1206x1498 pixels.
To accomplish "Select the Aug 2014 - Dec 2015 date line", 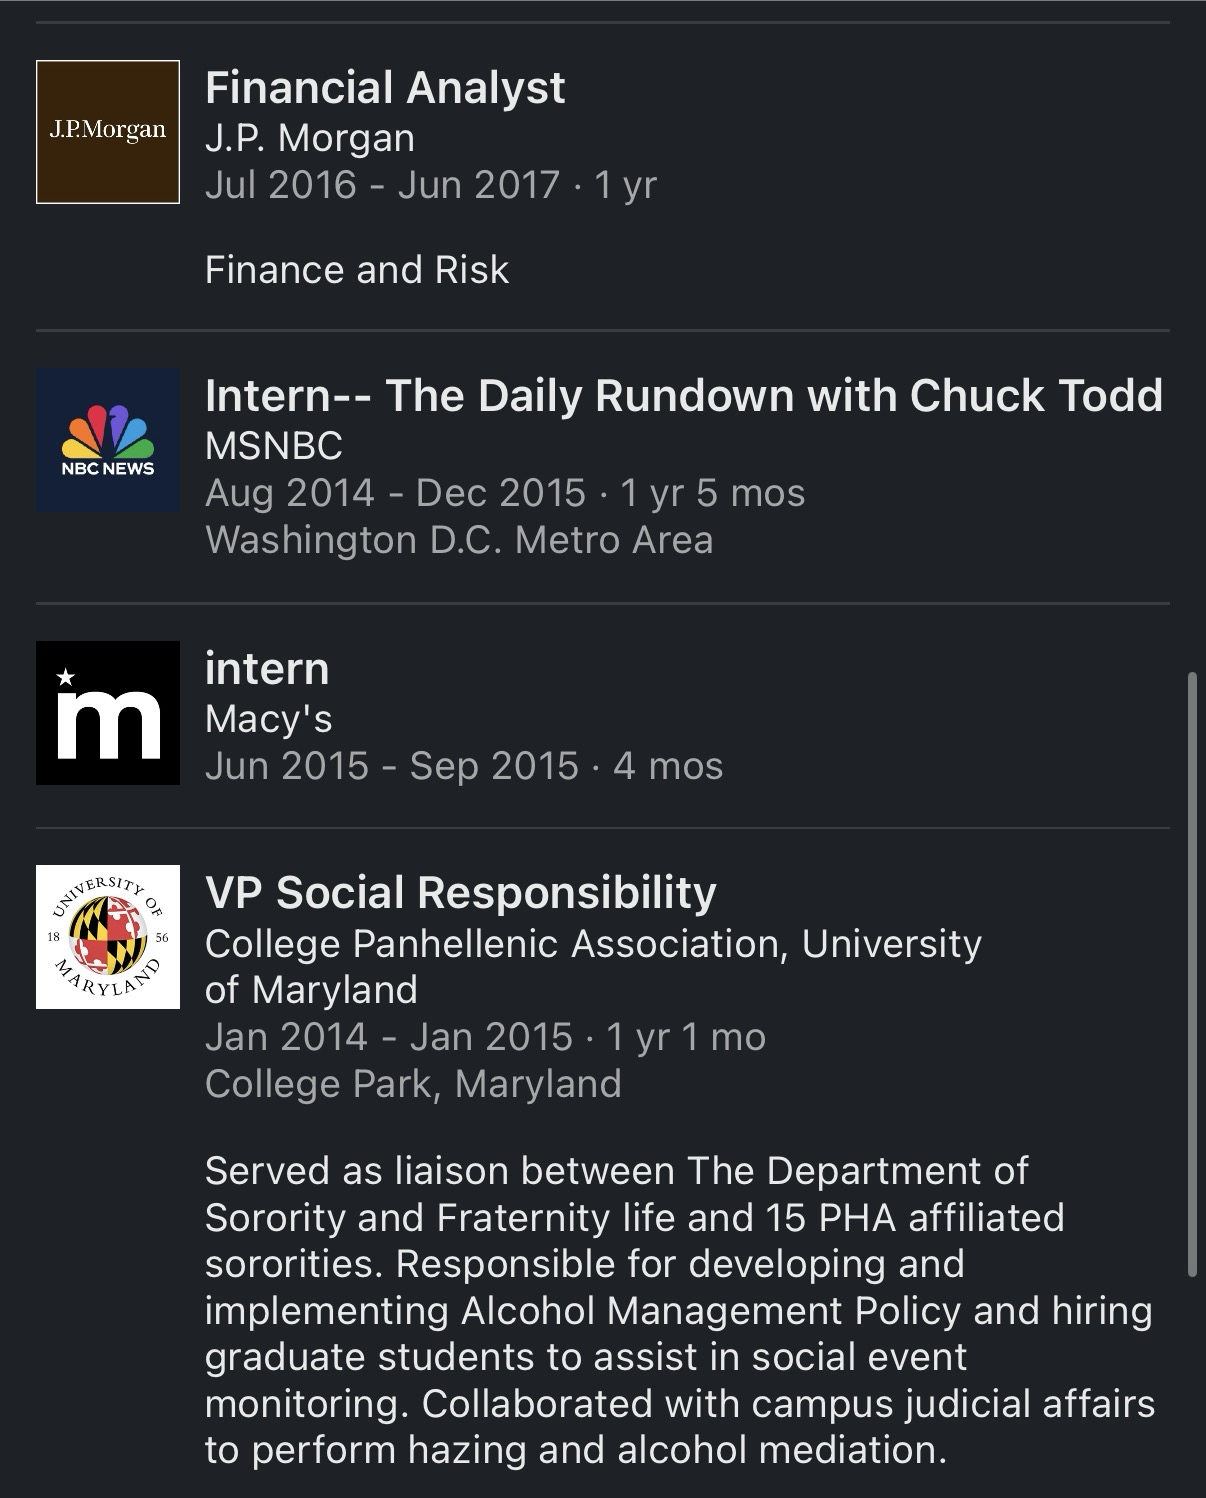I will point(504,493).
